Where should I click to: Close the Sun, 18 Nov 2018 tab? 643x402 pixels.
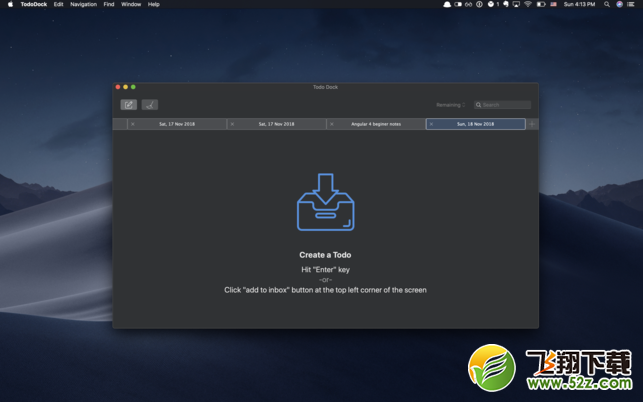click(431, 124)
